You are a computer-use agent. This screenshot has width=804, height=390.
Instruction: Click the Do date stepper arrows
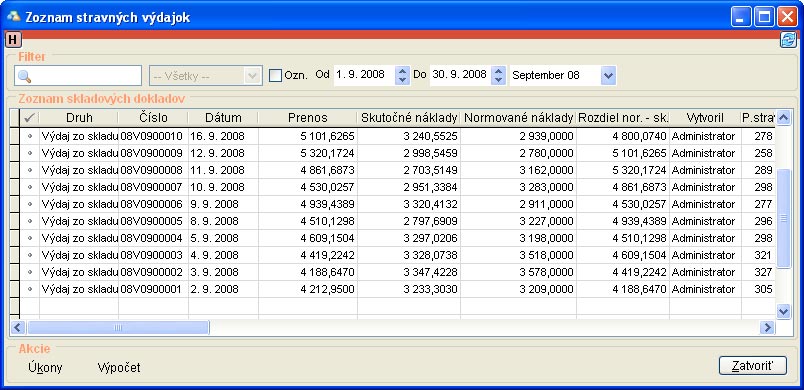point(498,76)
